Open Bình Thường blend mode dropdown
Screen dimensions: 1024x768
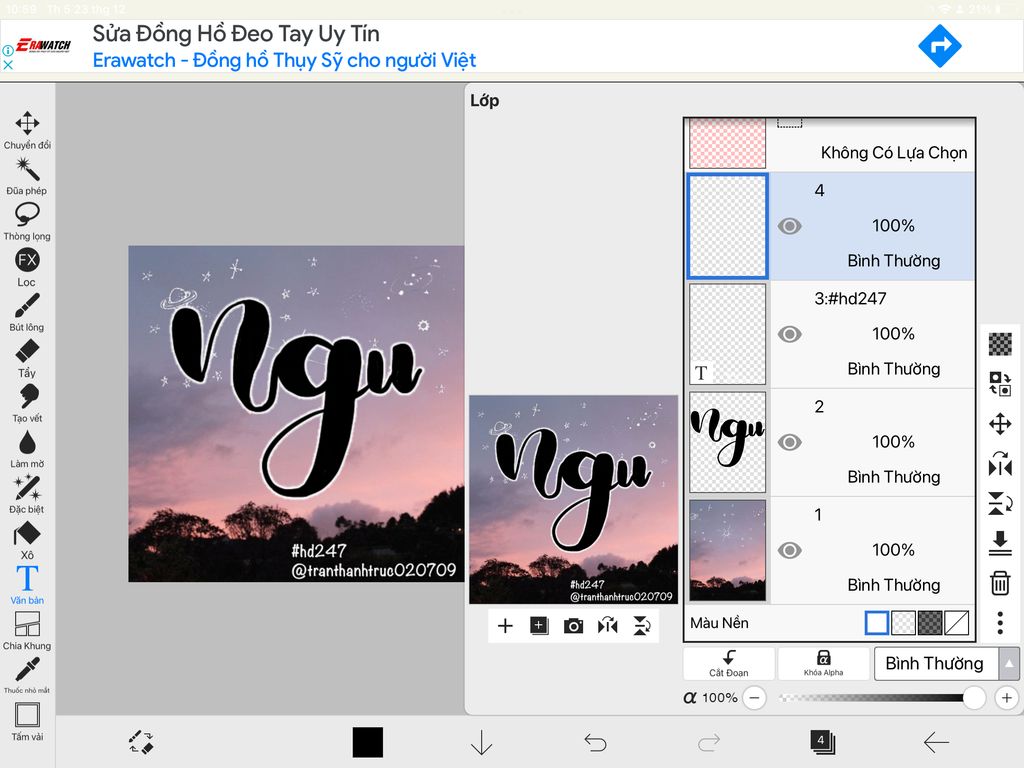tap(936, 664)
